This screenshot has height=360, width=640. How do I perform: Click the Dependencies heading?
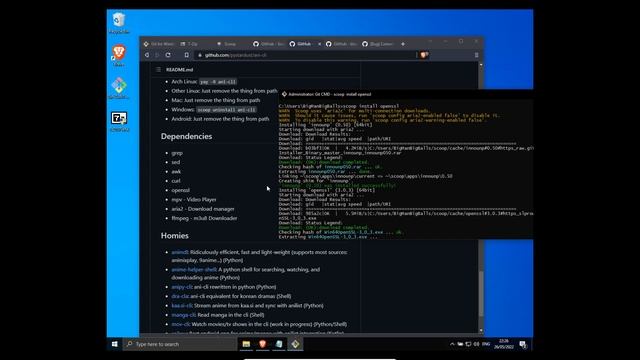(186, 136)
